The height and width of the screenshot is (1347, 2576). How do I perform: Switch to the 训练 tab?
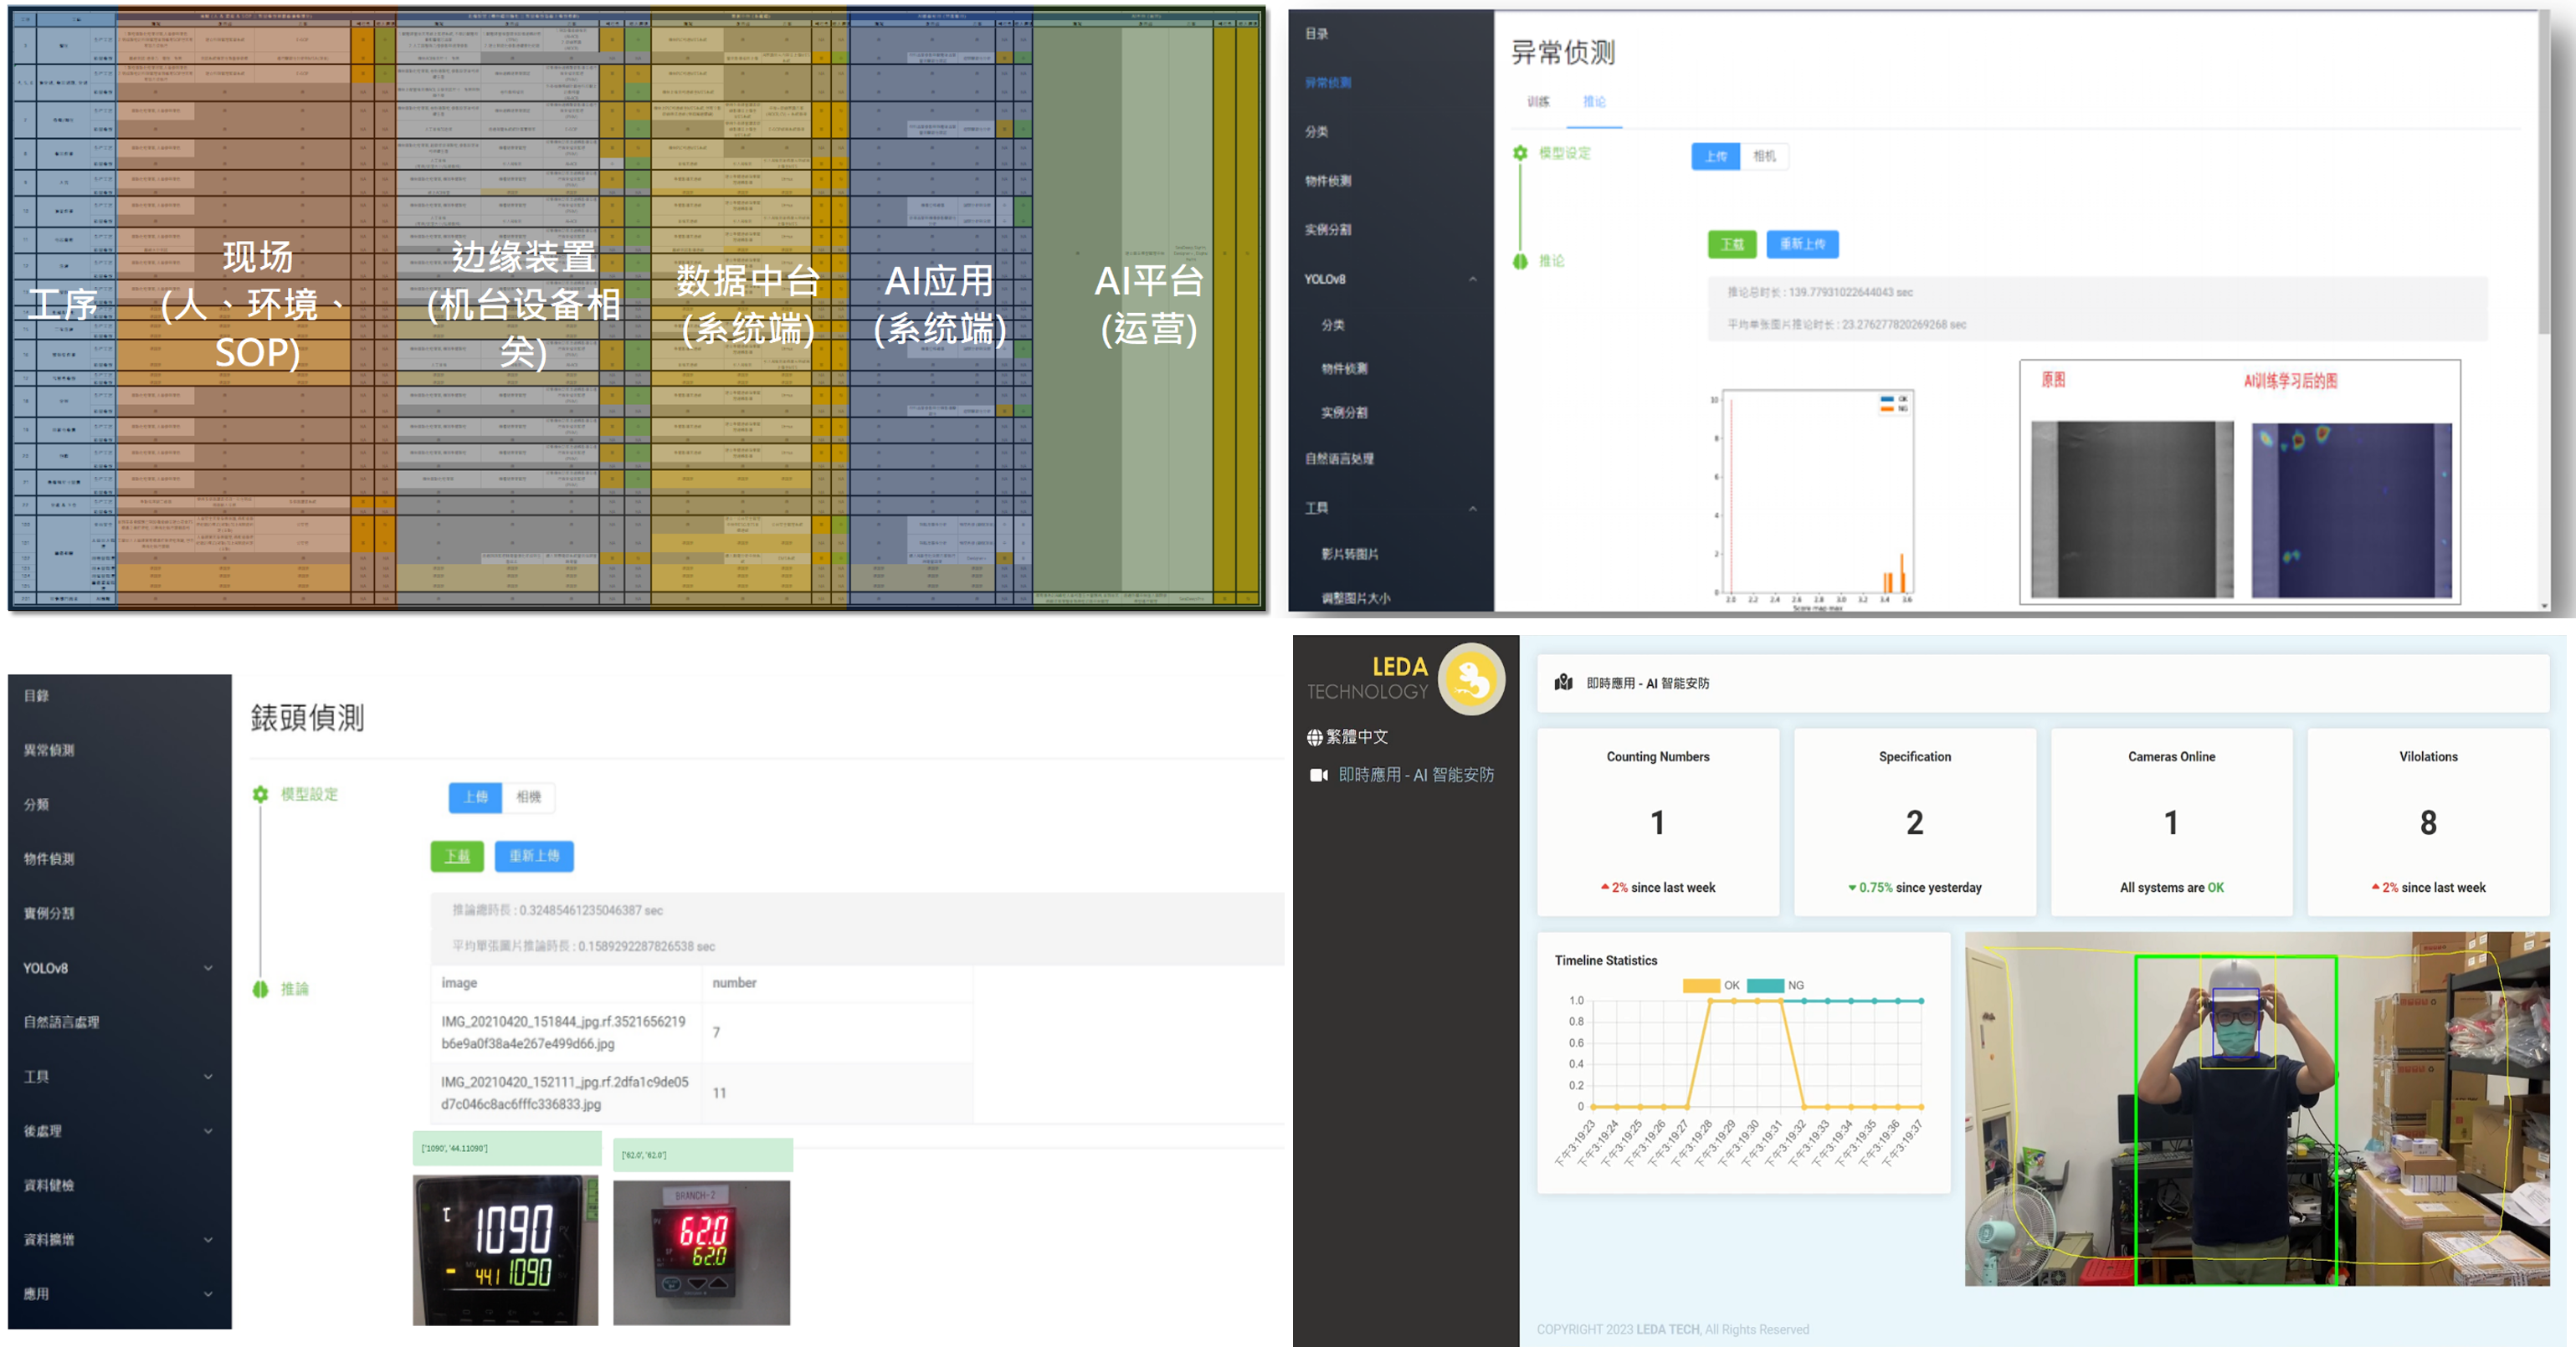[x=1538, y=102]
